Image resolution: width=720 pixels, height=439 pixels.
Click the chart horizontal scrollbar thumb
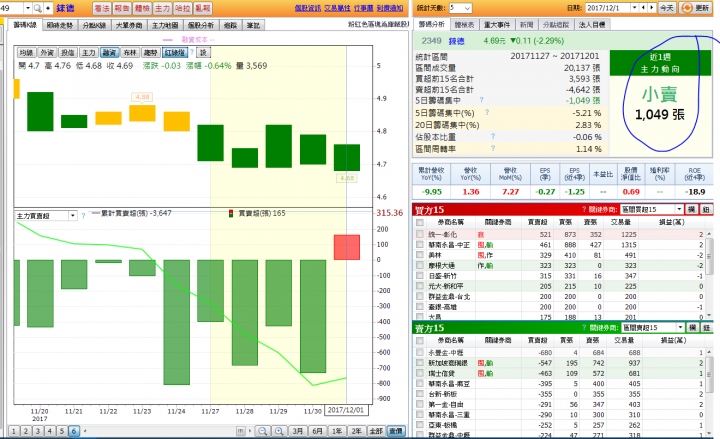240,431
